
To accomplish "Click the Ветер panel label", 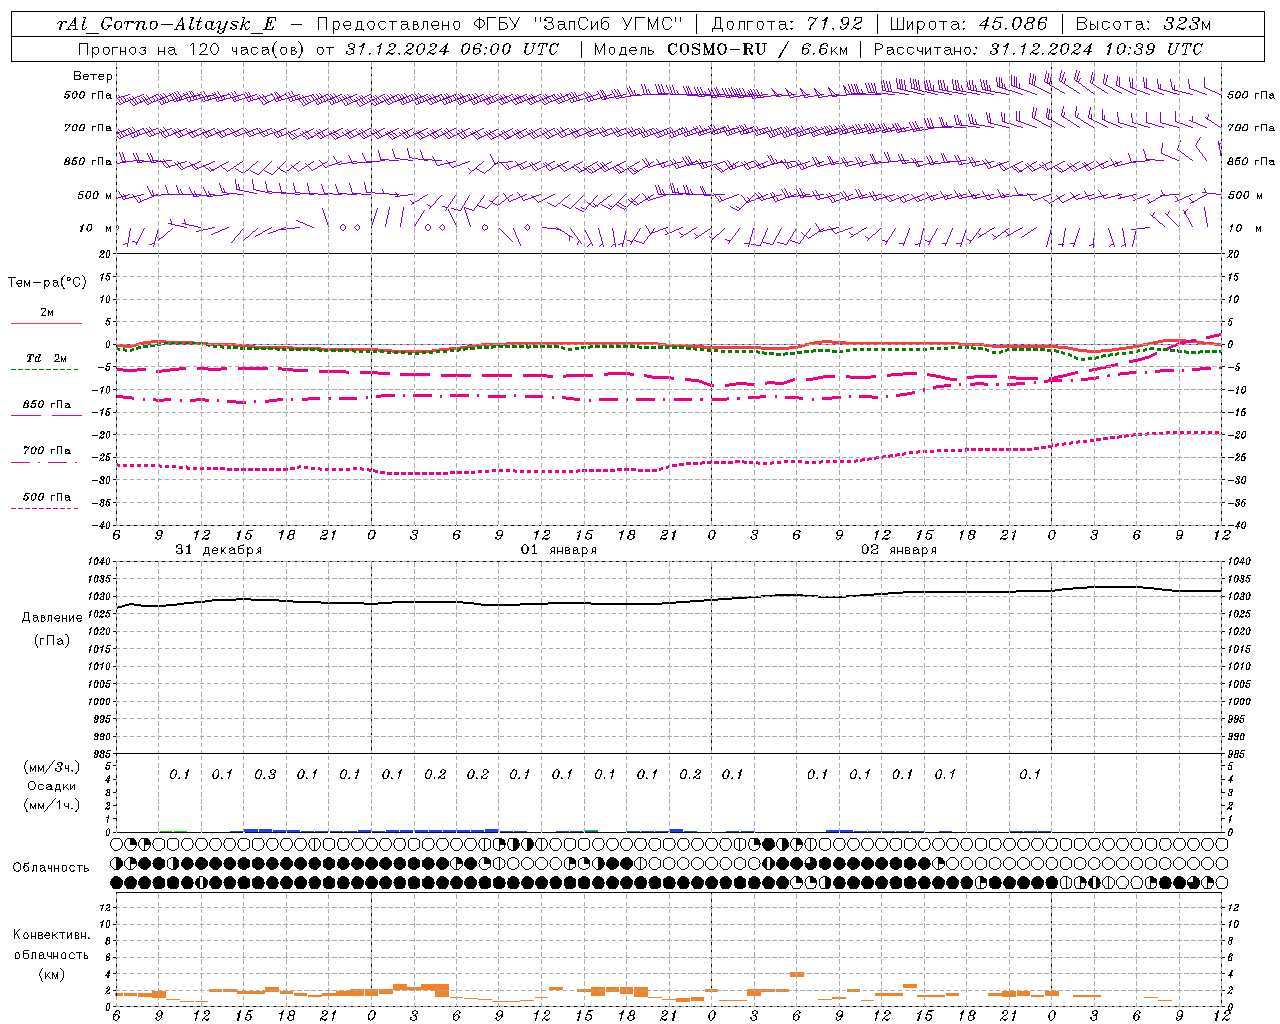I will pos(92,76).
